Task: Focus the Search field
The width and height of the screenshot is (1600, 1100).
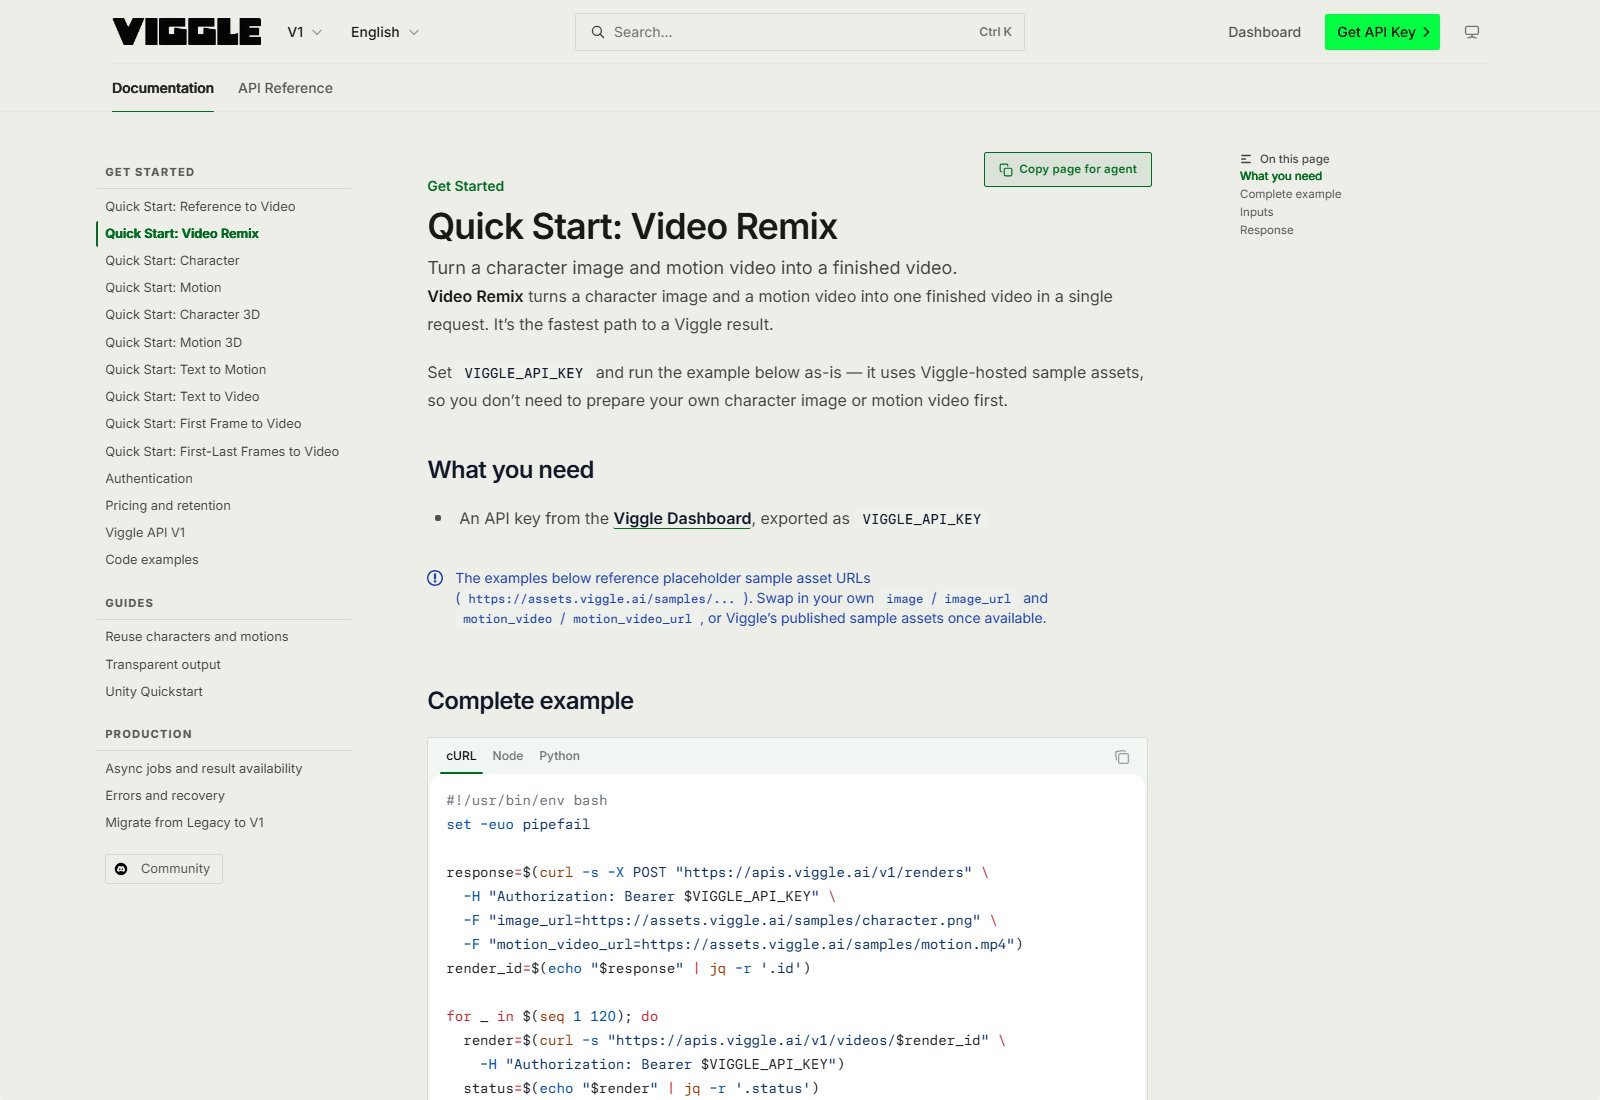Action: [x=800, y=32]
